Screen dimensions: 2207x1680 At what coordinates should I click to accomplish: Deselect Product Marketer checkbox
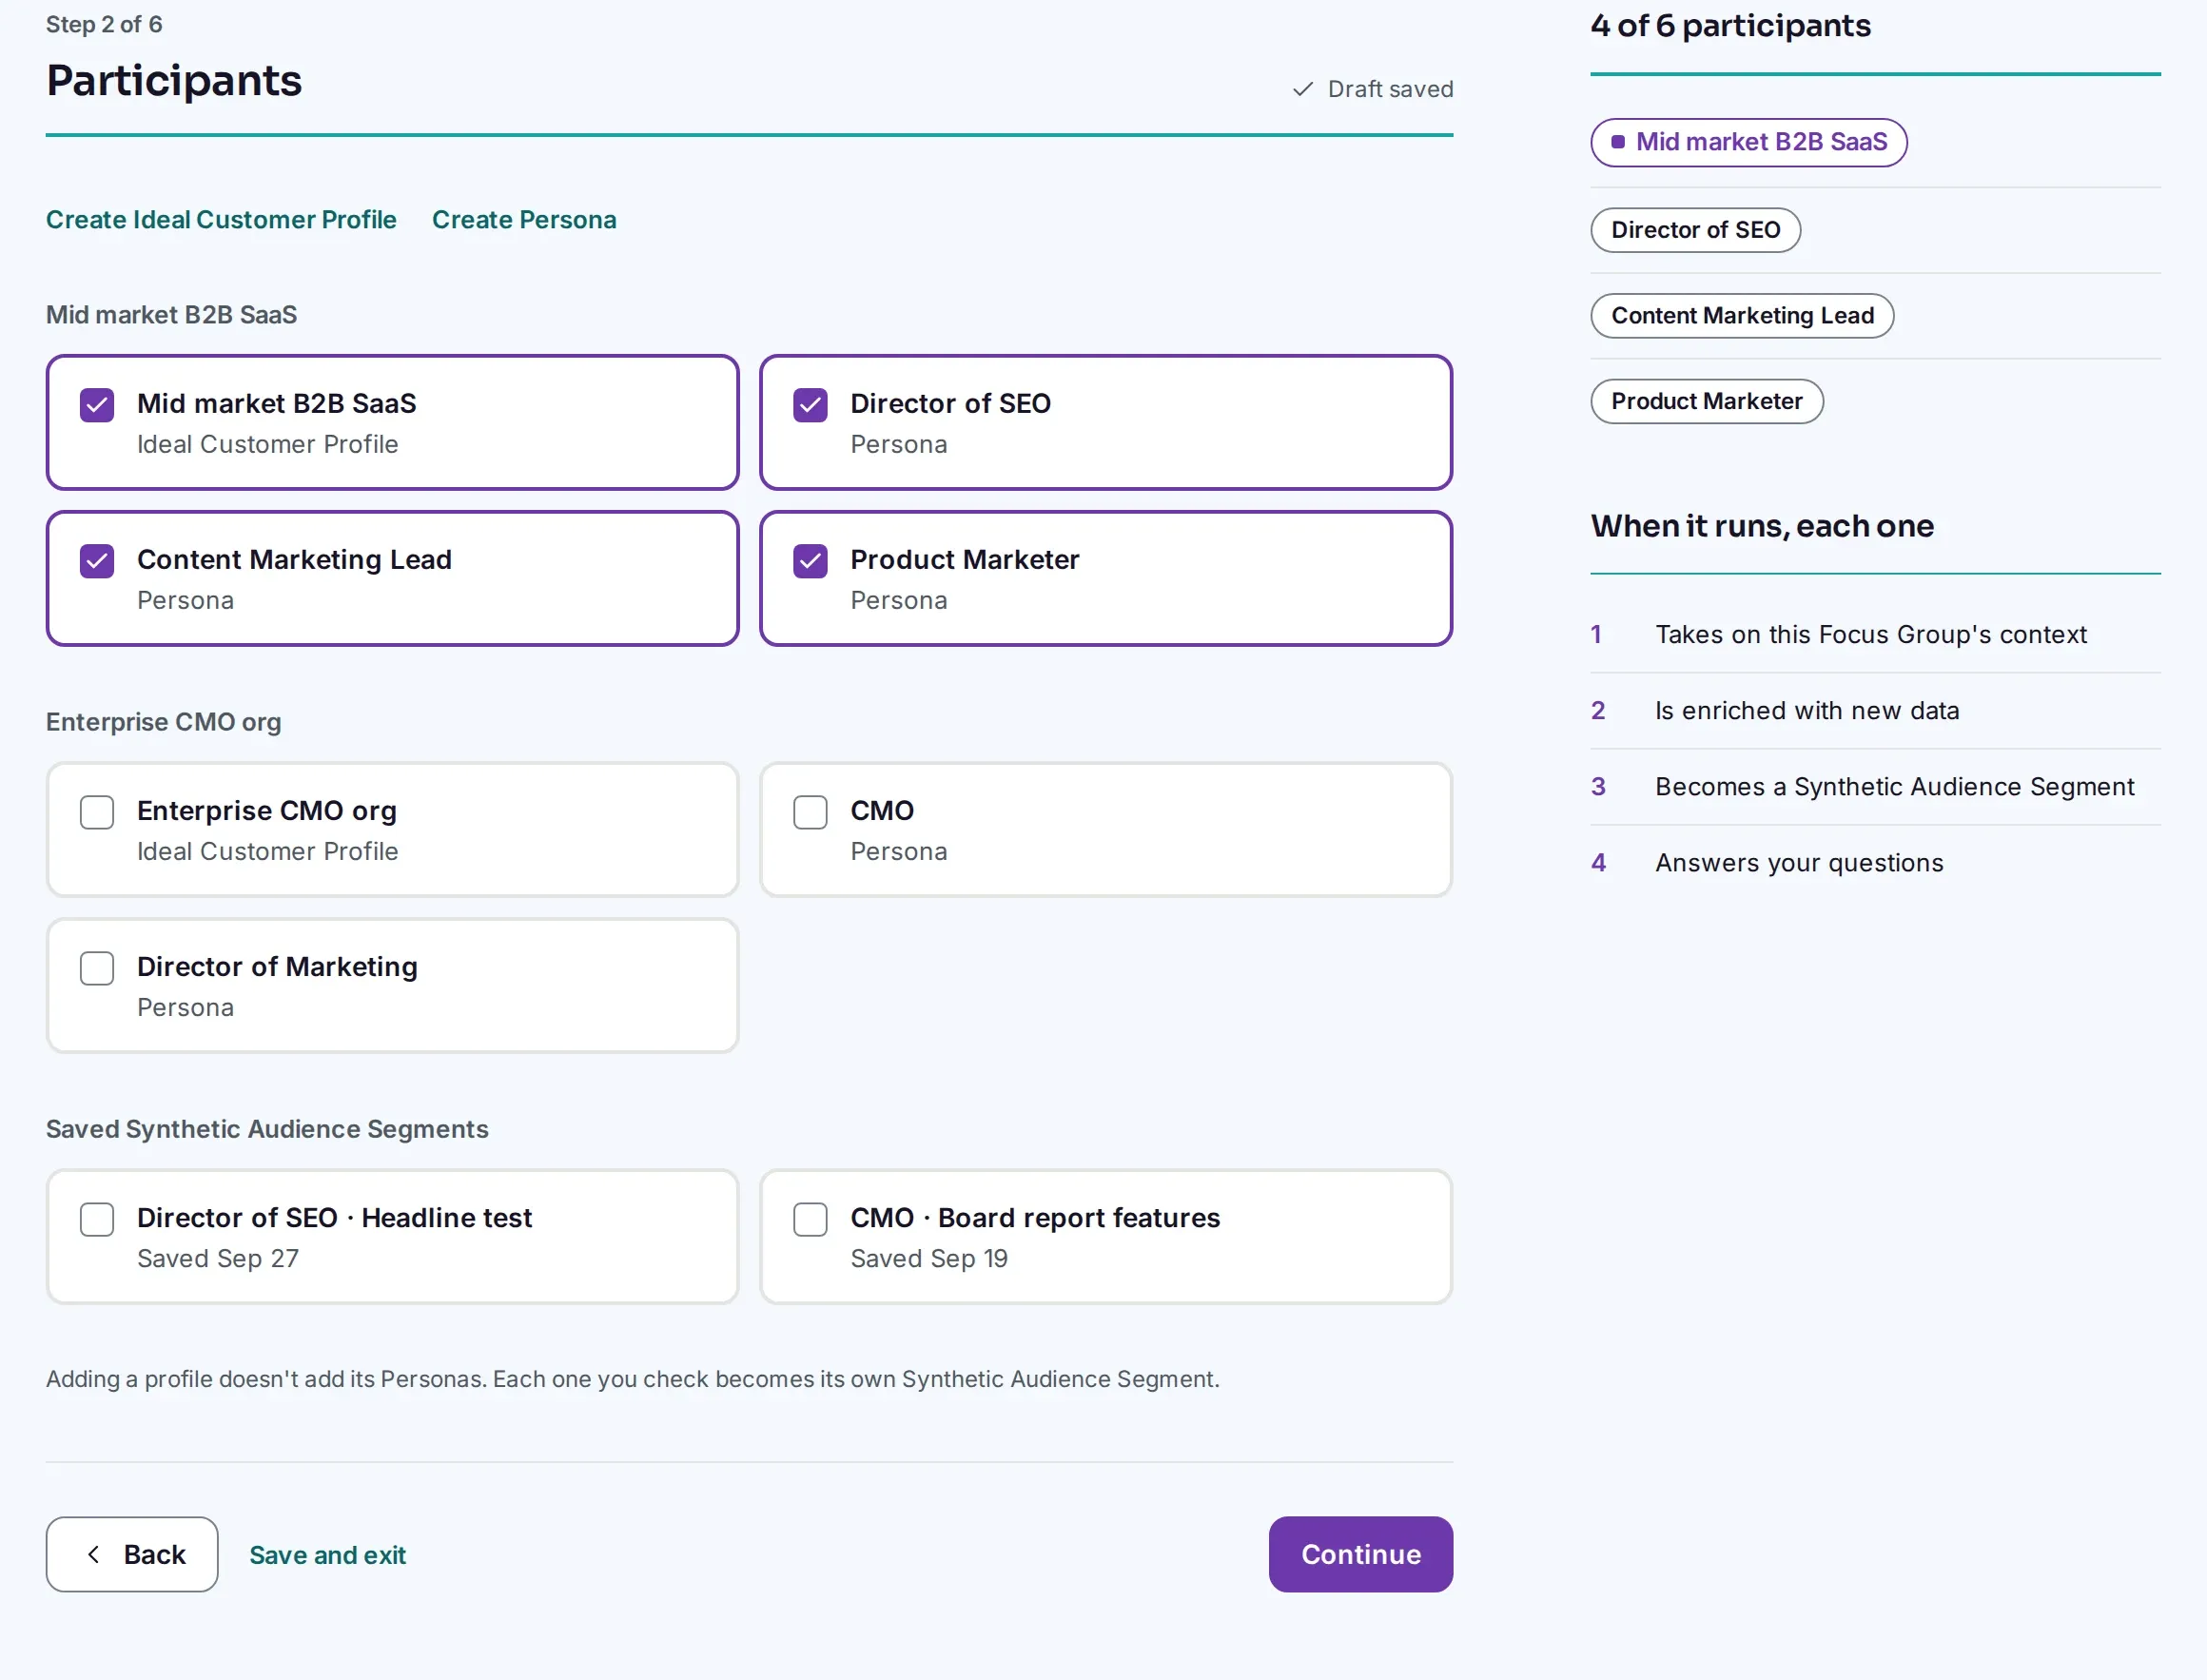pos(810,561)
